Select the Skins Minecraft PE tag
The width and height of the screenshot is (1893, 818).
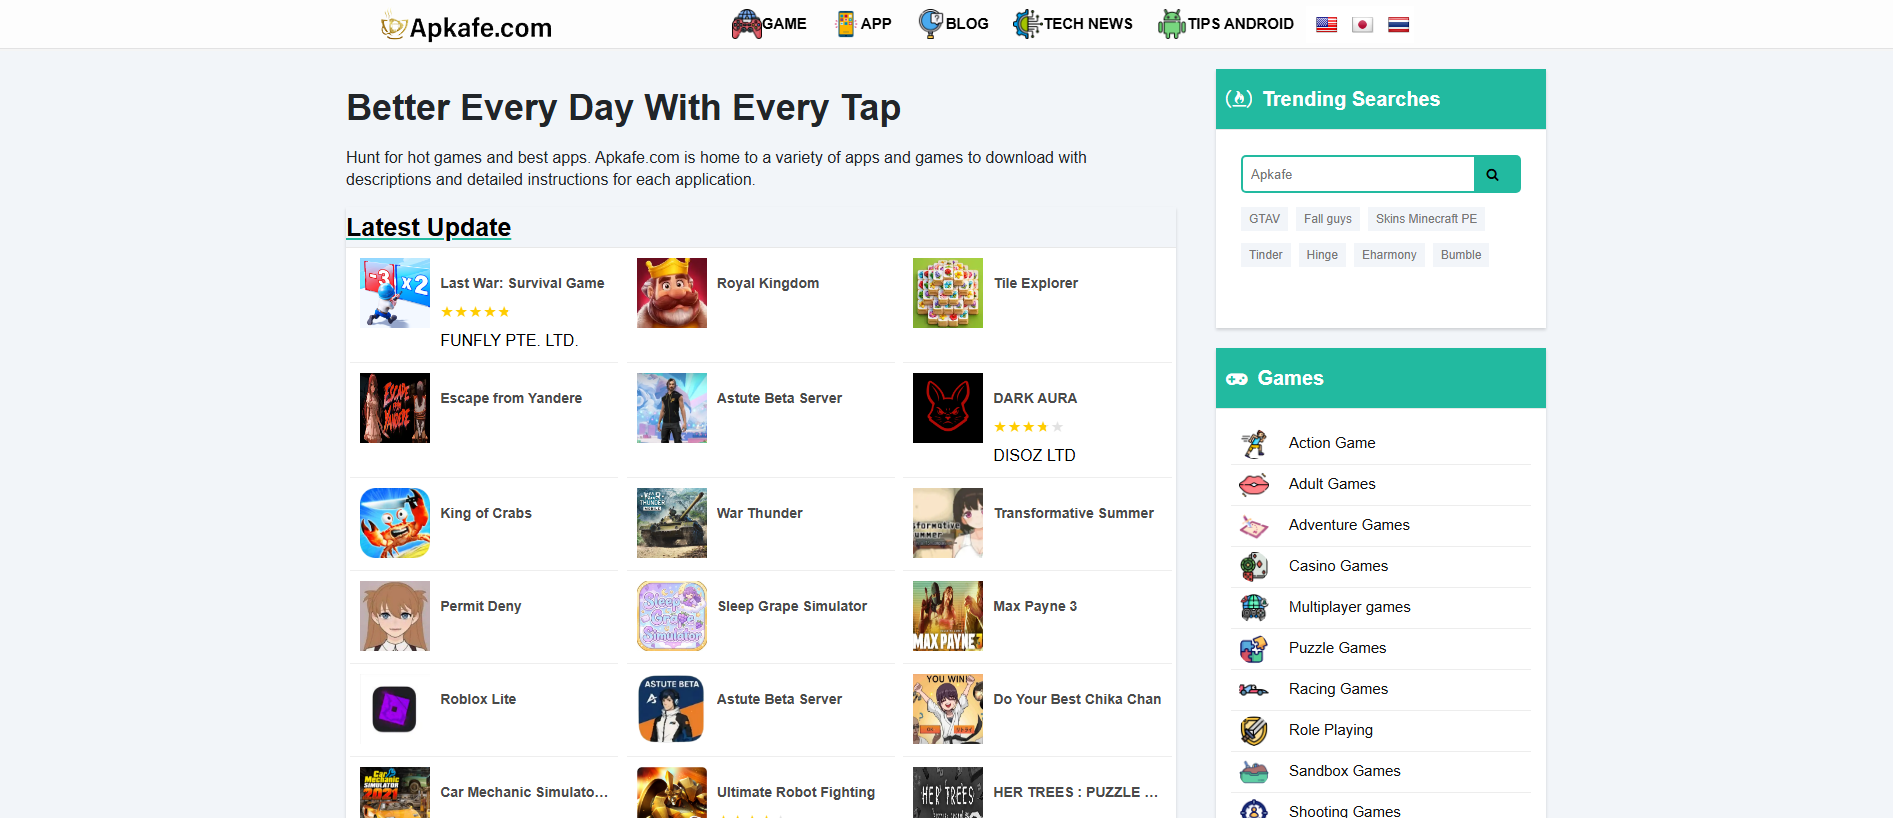(1426, 219)
